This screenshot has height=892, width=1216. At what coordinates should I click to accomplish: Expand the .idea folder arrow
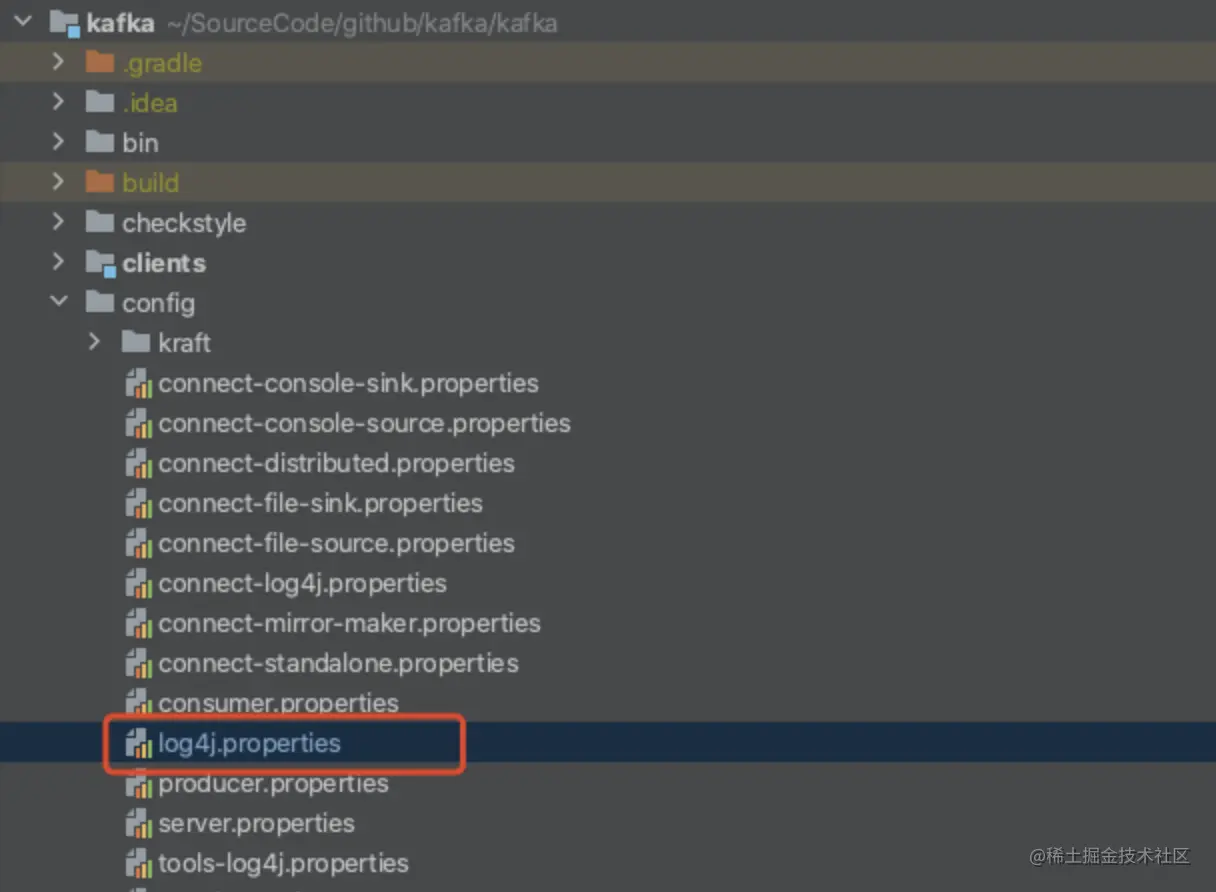coord(59,102)
